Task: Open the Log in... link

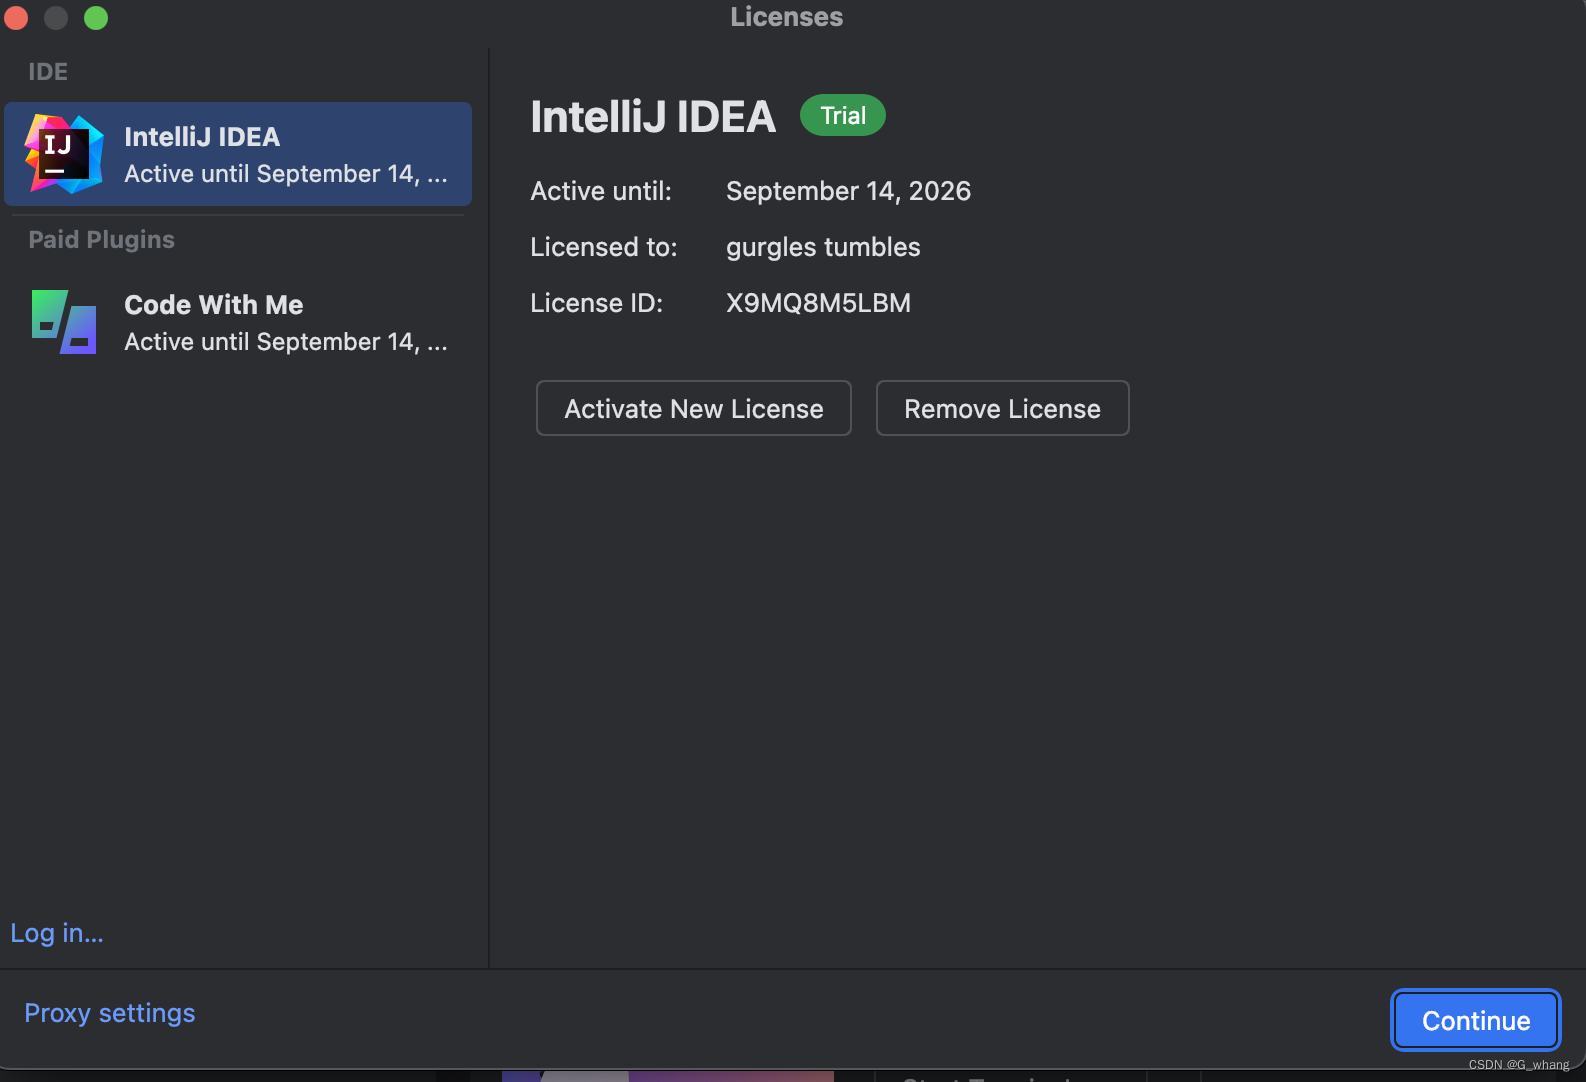Action: pos(57,933)
